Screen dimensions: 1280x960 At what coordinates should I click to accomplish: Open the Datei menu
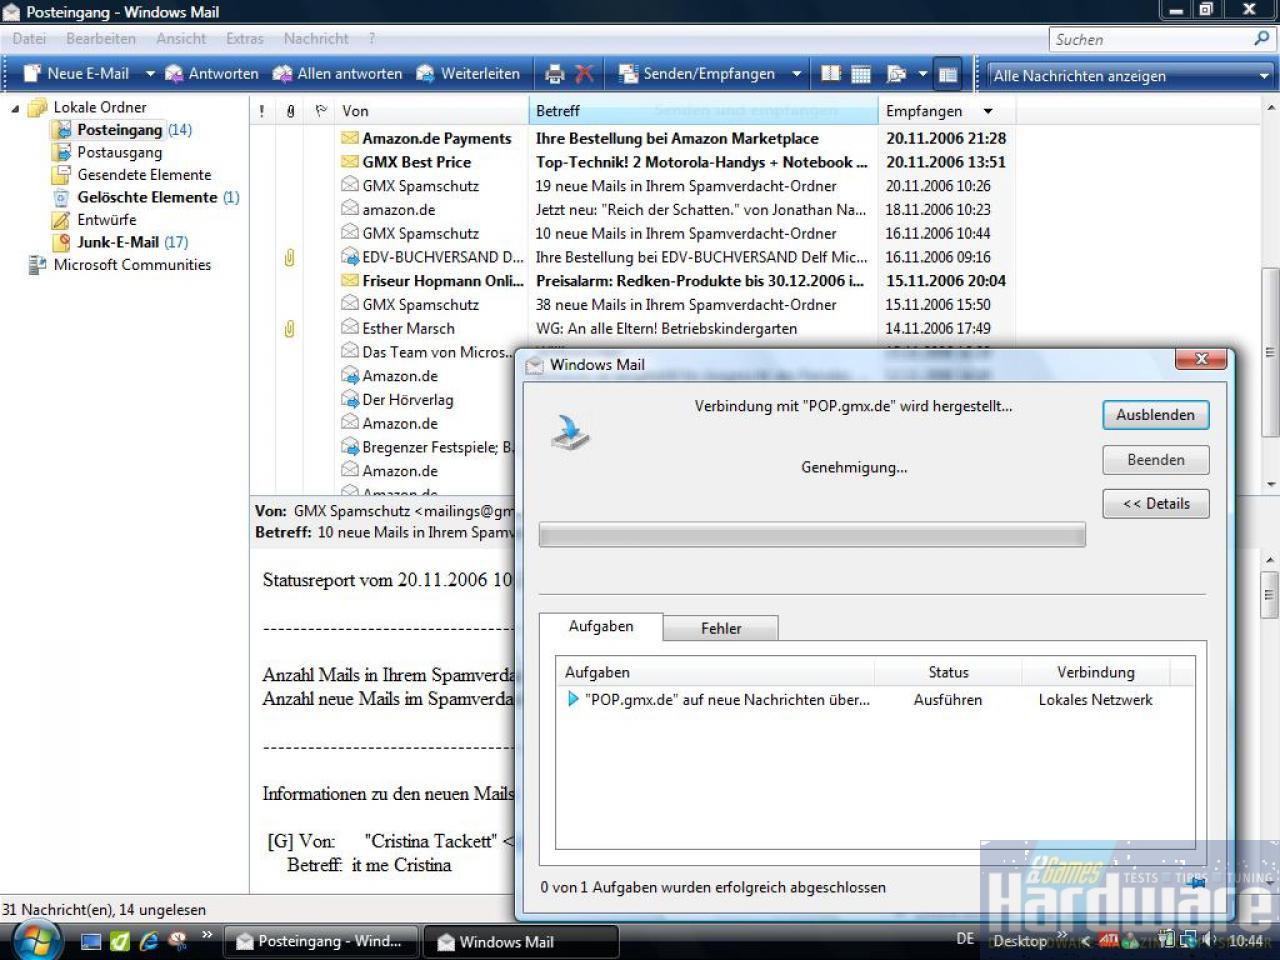[29, 39]
